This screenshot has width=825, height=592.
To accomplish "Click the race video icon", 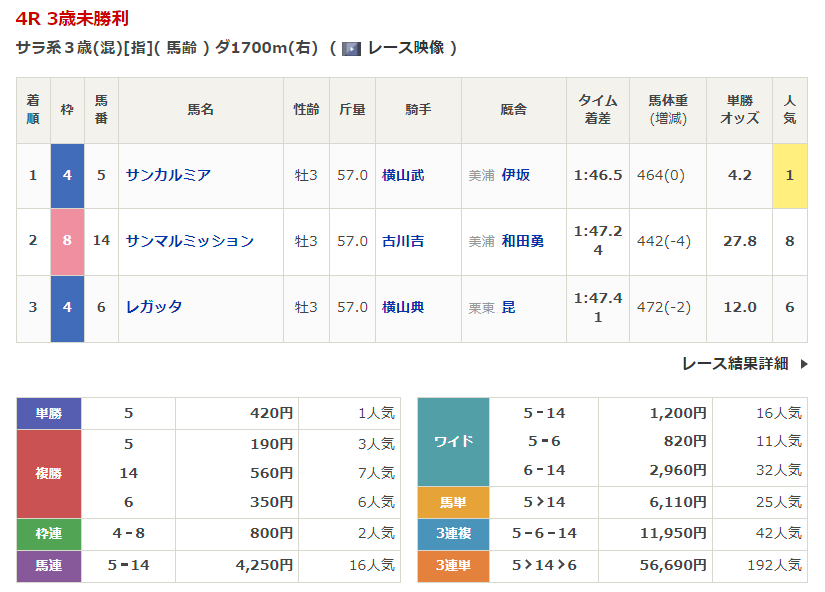I will (351, 48).
